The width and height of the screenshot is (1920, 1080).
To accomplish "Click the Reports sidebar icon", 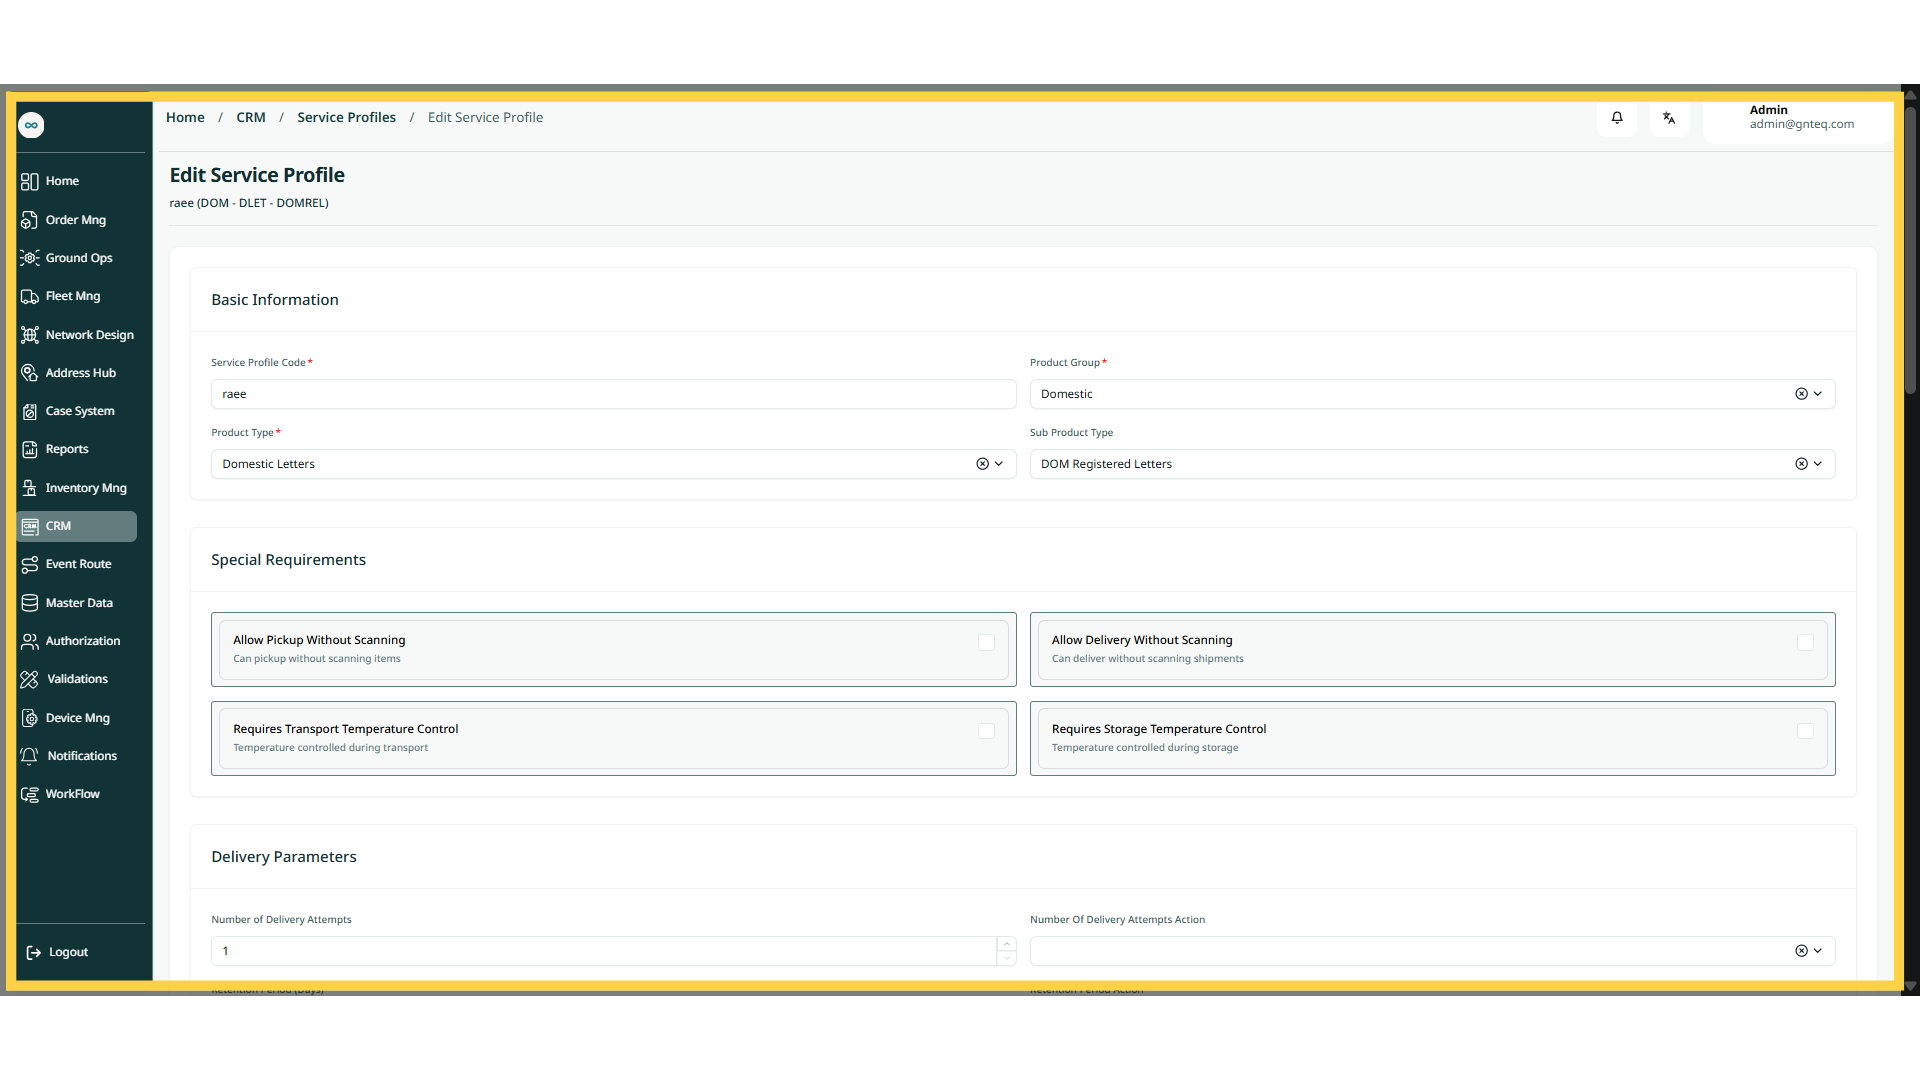I will [30, 449].
